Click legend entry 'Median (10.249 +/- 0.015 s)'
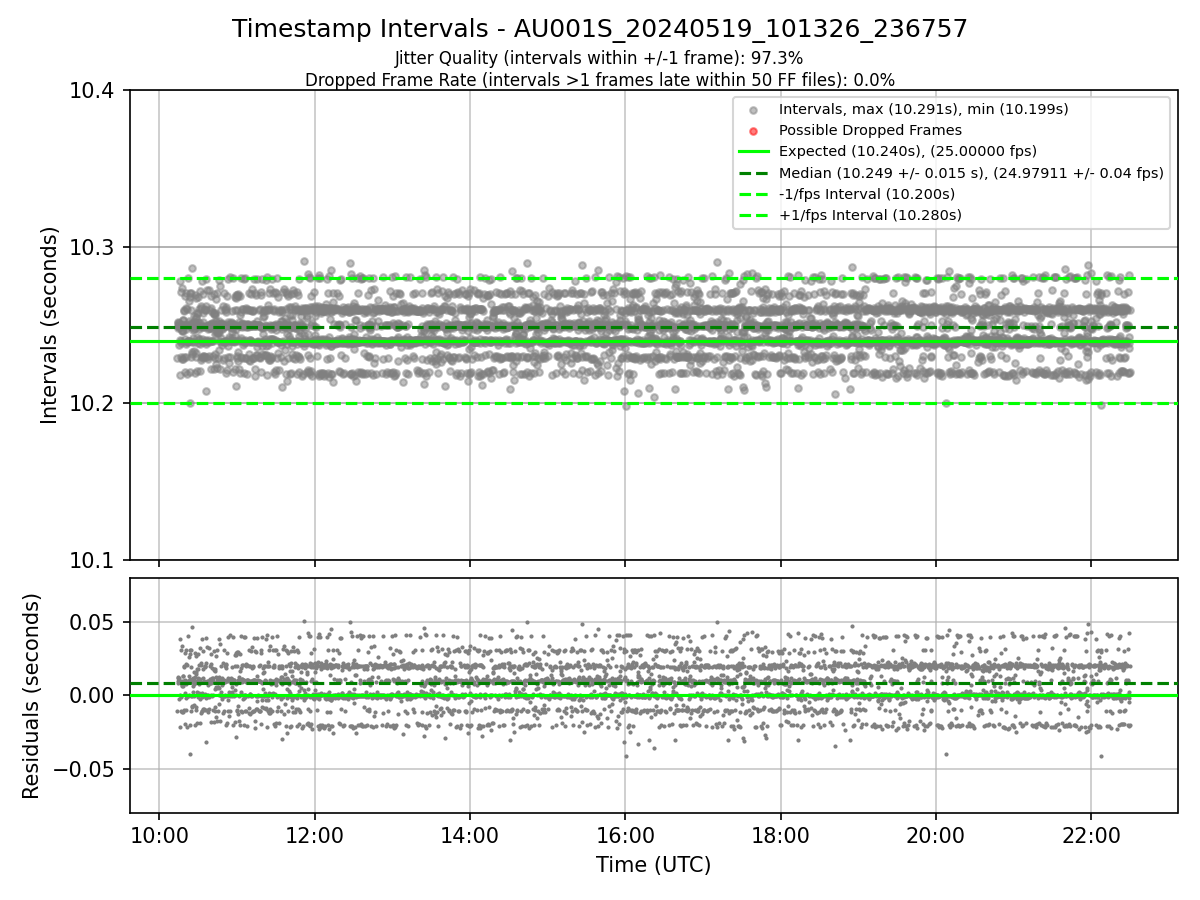1200x900 pixels. [x=971, y=173]
